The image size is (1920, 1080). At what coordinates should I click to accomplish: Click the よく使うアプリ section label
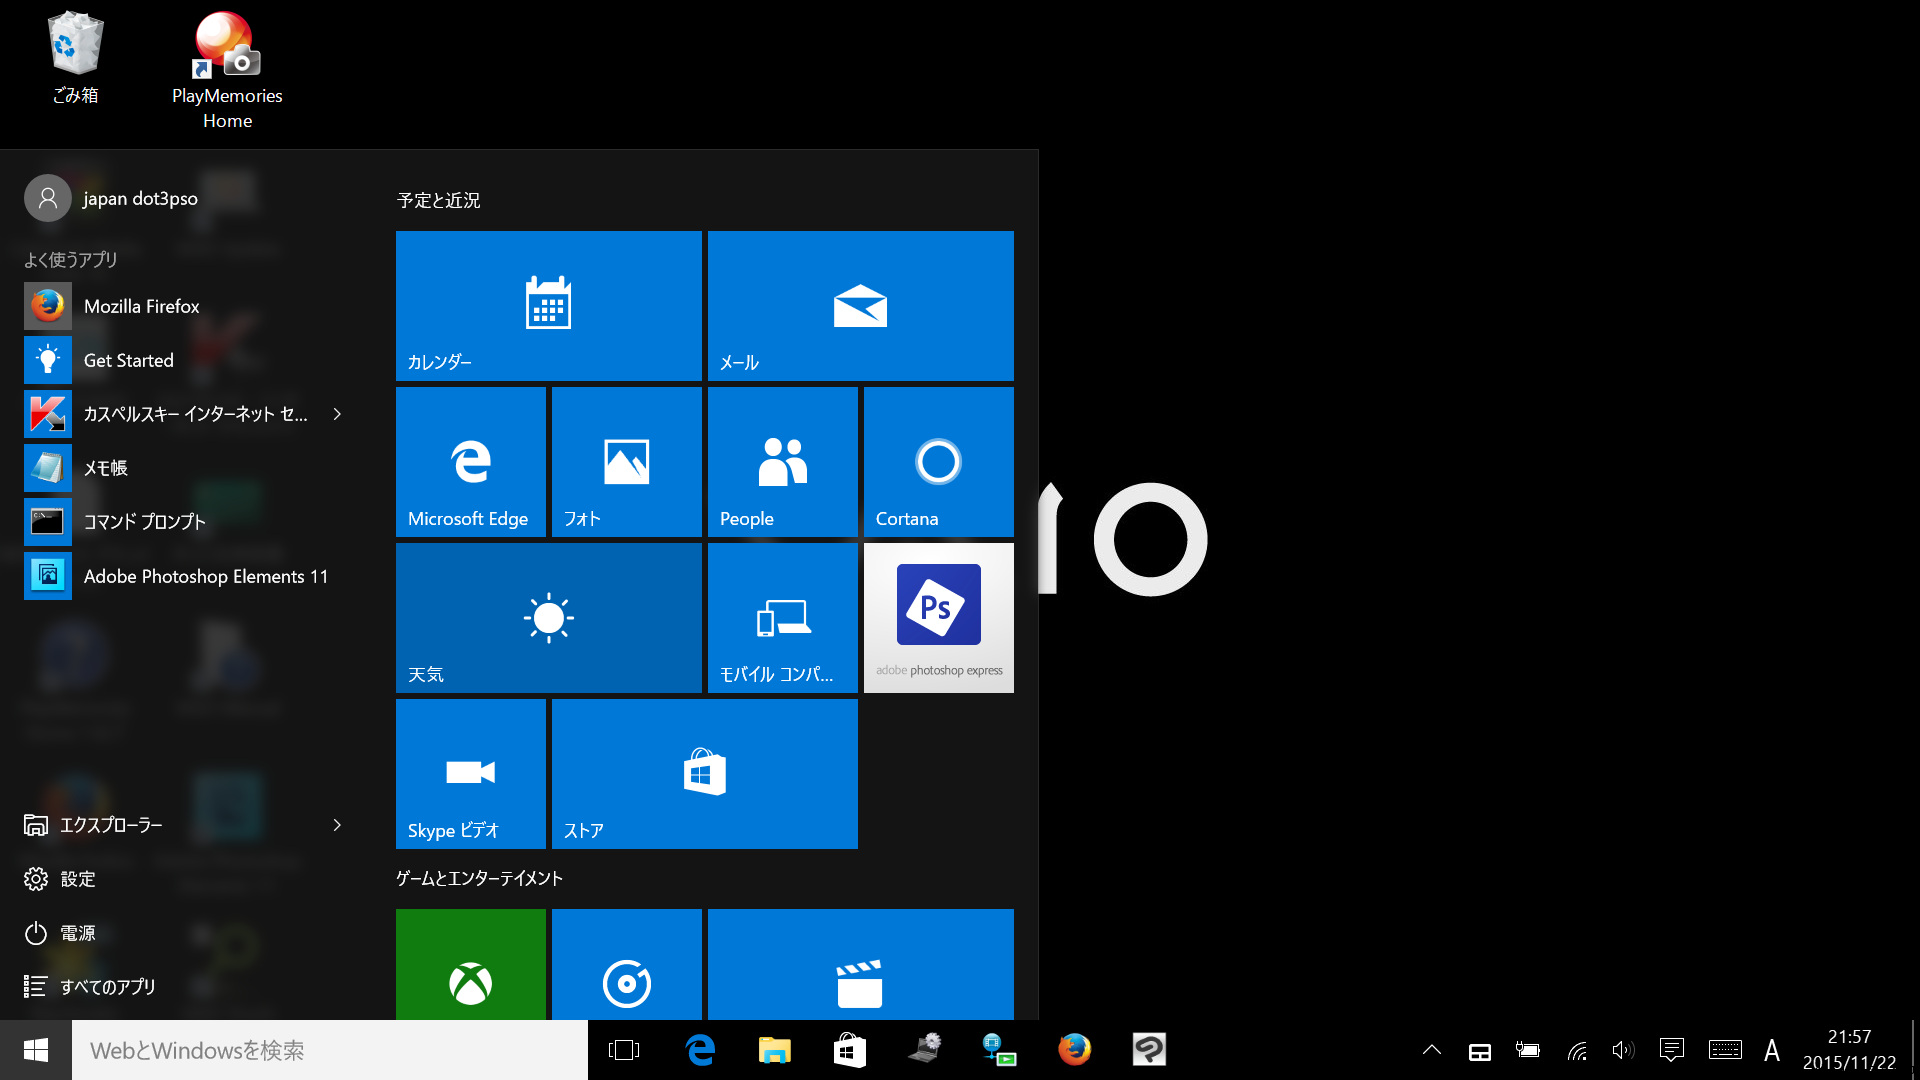click(71, 260)
